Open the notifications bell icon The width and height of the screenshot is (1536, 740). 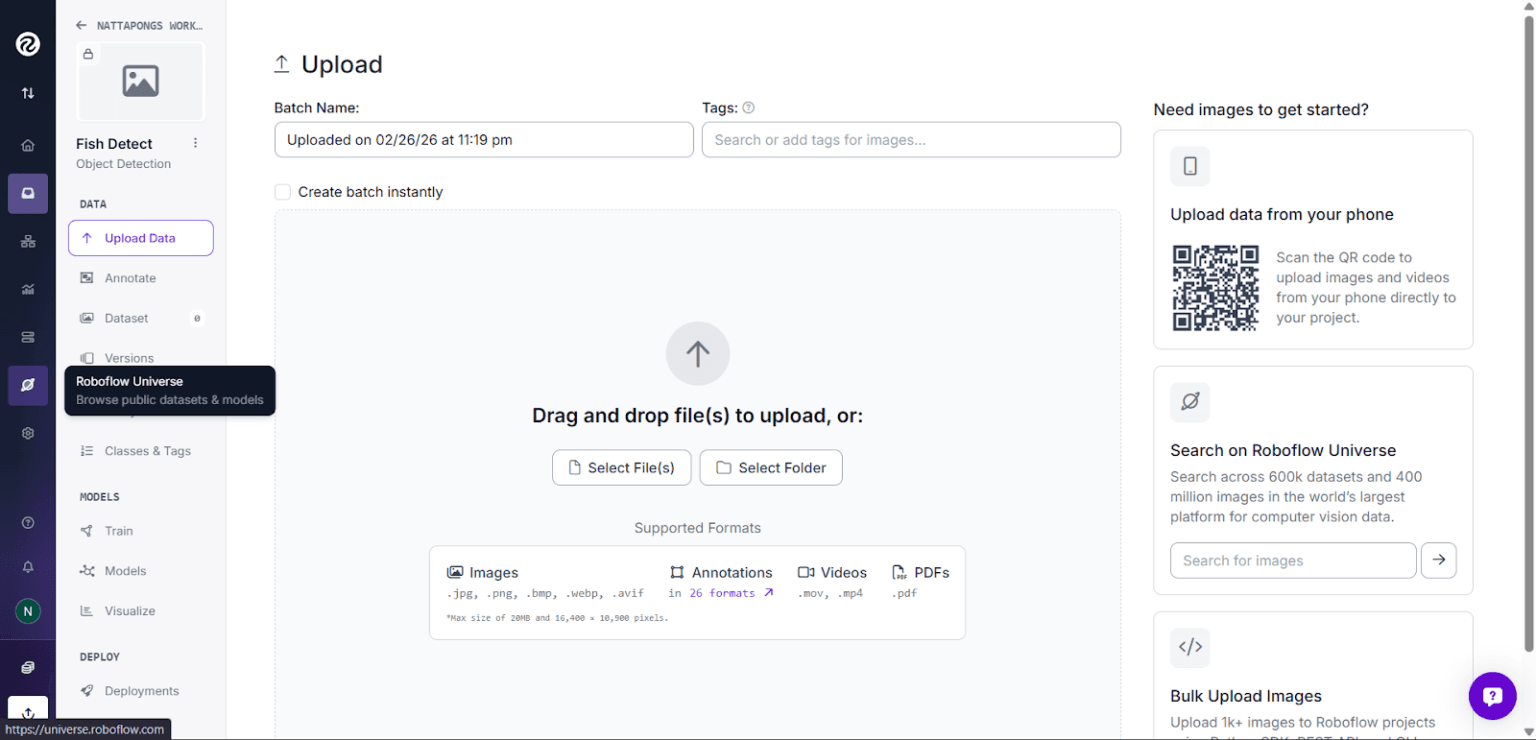click(28, 567)
